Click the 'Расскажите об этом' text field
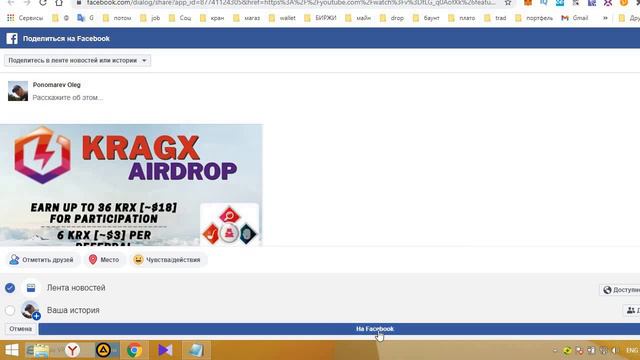This screenshot has height=360, width=640. (x=68, y=98)
